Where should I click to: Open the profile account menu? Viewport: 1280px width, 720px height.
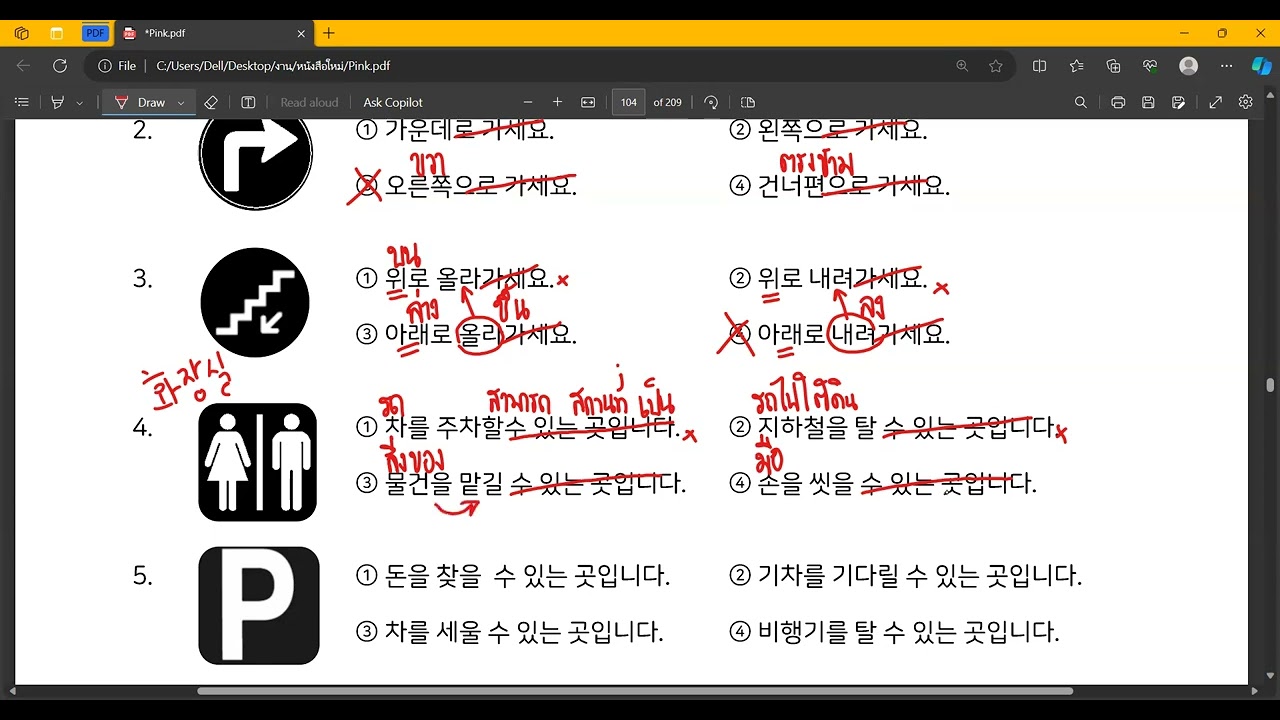[1189, 66]
